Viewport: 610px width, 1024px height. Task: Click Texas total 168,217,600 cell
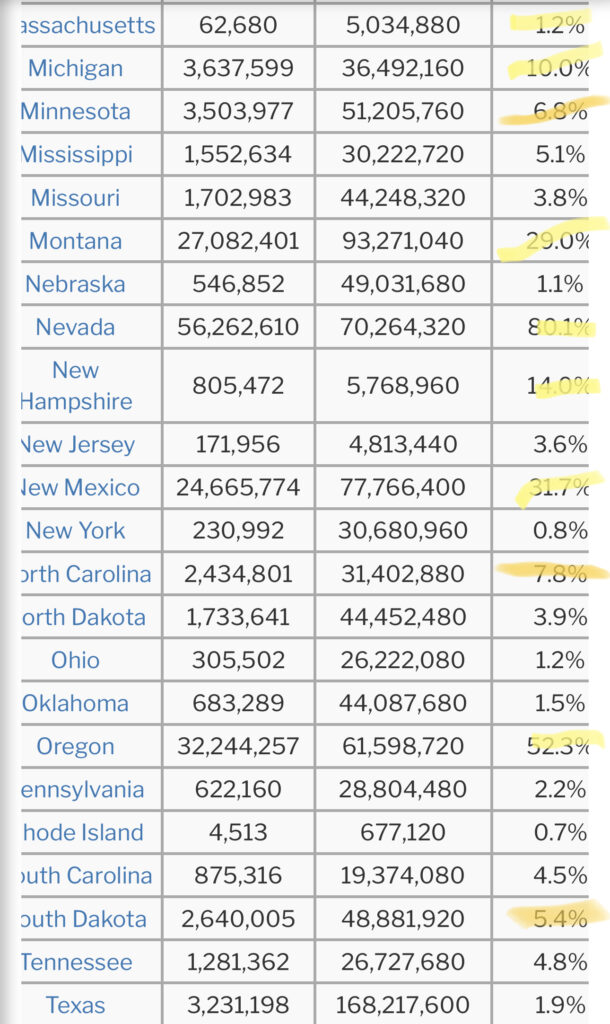click(x=403, y=1004)
